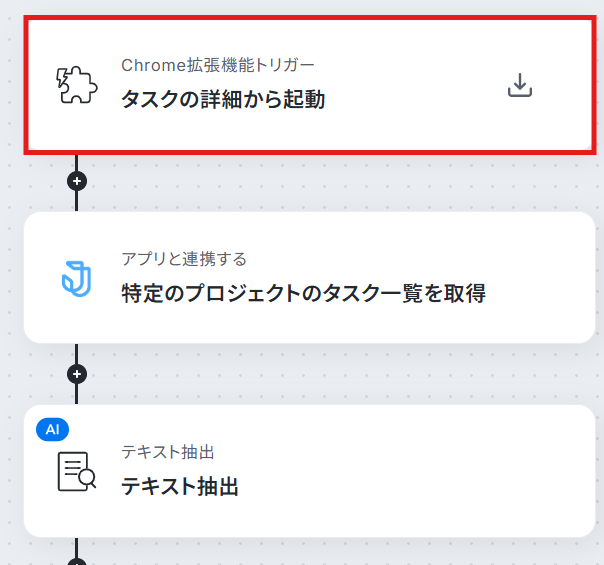Screen dimensions: 604x565
Task: Click the アプリと連携する label
Action: click(184, 259)
